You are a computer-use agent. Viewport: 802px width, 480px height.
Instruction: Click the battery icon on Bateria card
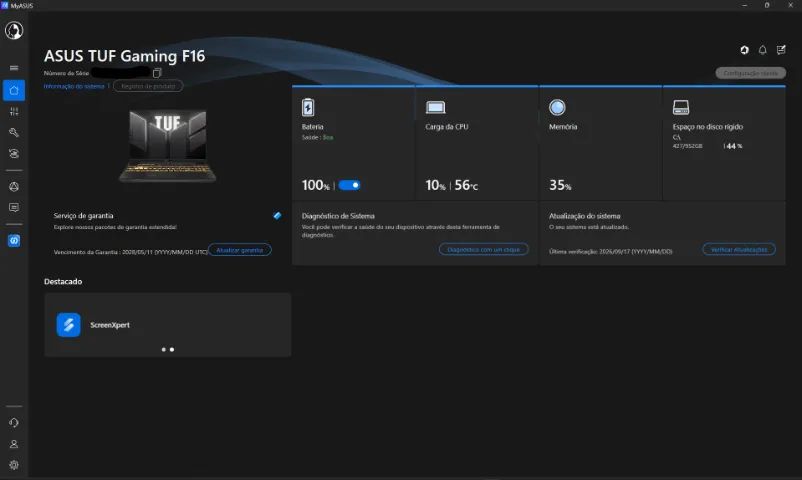[x=308, y=107]
